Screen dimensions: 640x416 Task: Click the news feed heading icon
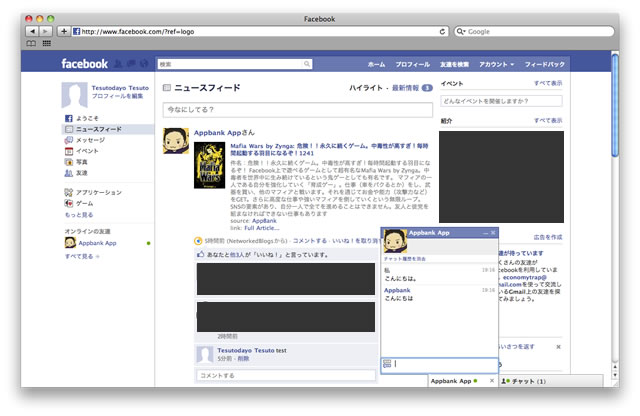167,88
